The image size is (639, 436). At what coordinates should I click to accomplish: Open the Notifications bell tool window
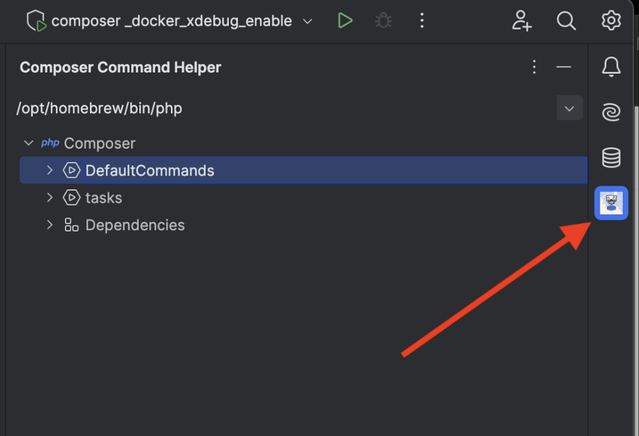pyautogui.click(x=611, y=67)
